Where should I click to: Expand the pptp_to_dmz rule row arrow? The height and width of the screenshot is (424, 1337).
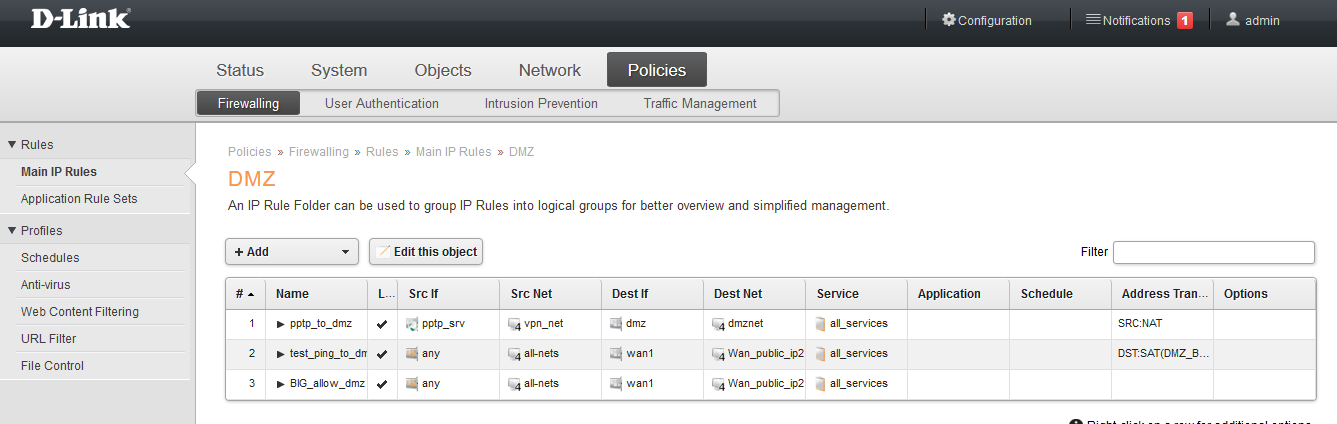[x=281, y=324]
